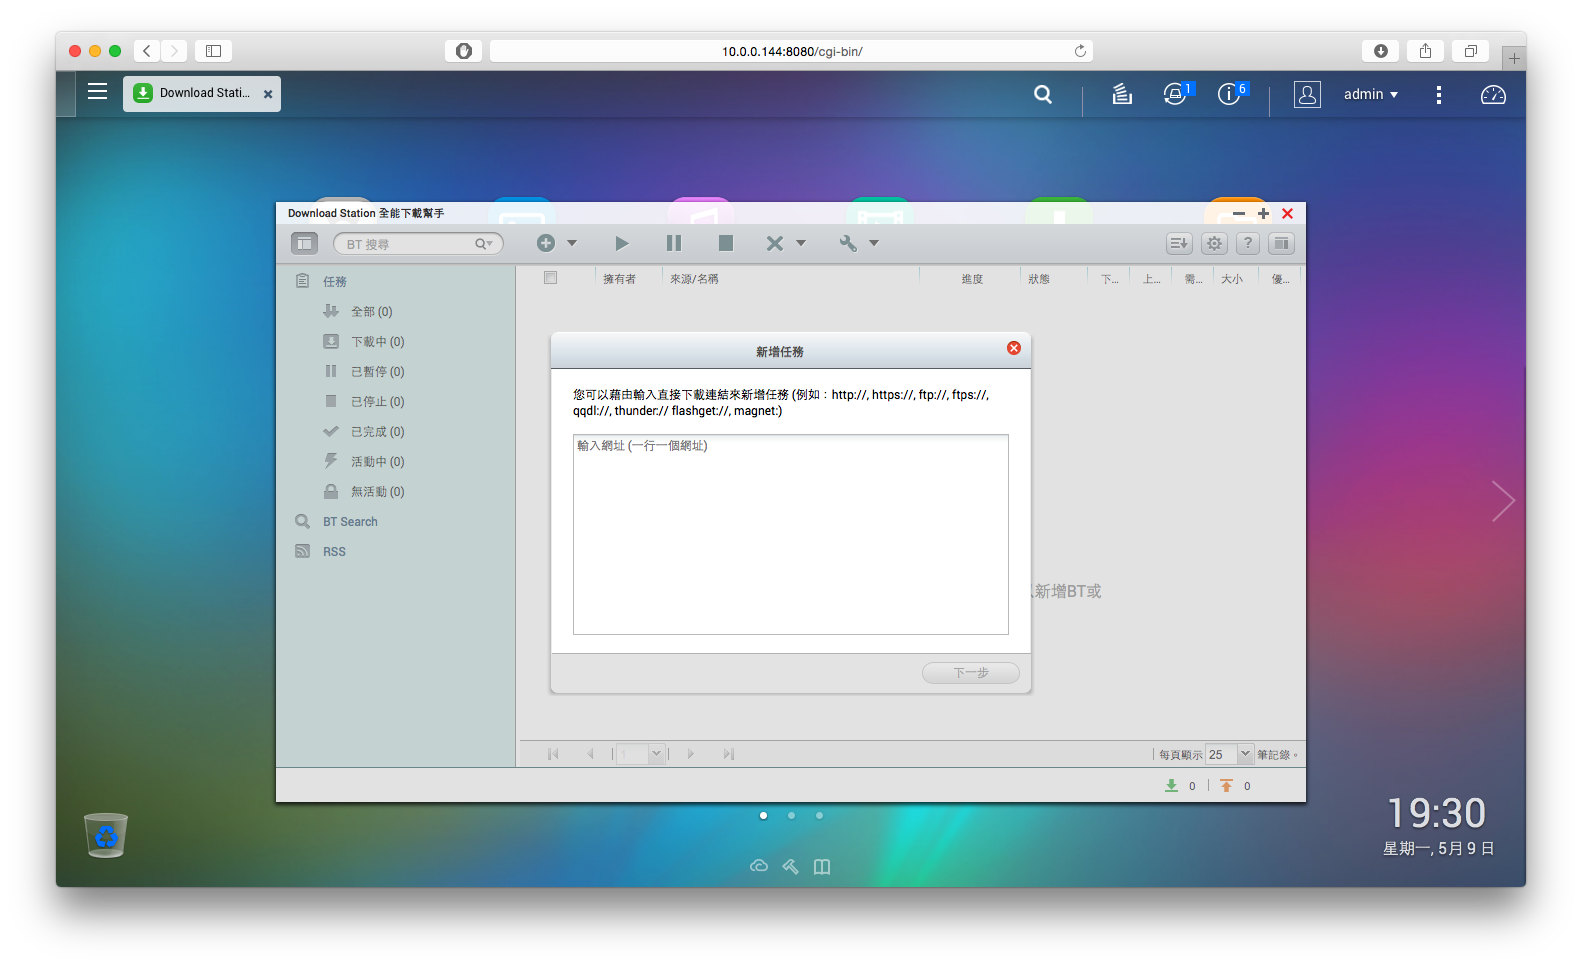1582x967 pixels.
Task: Check the select-all tasks checkbox
Action: tap(550, 278)
